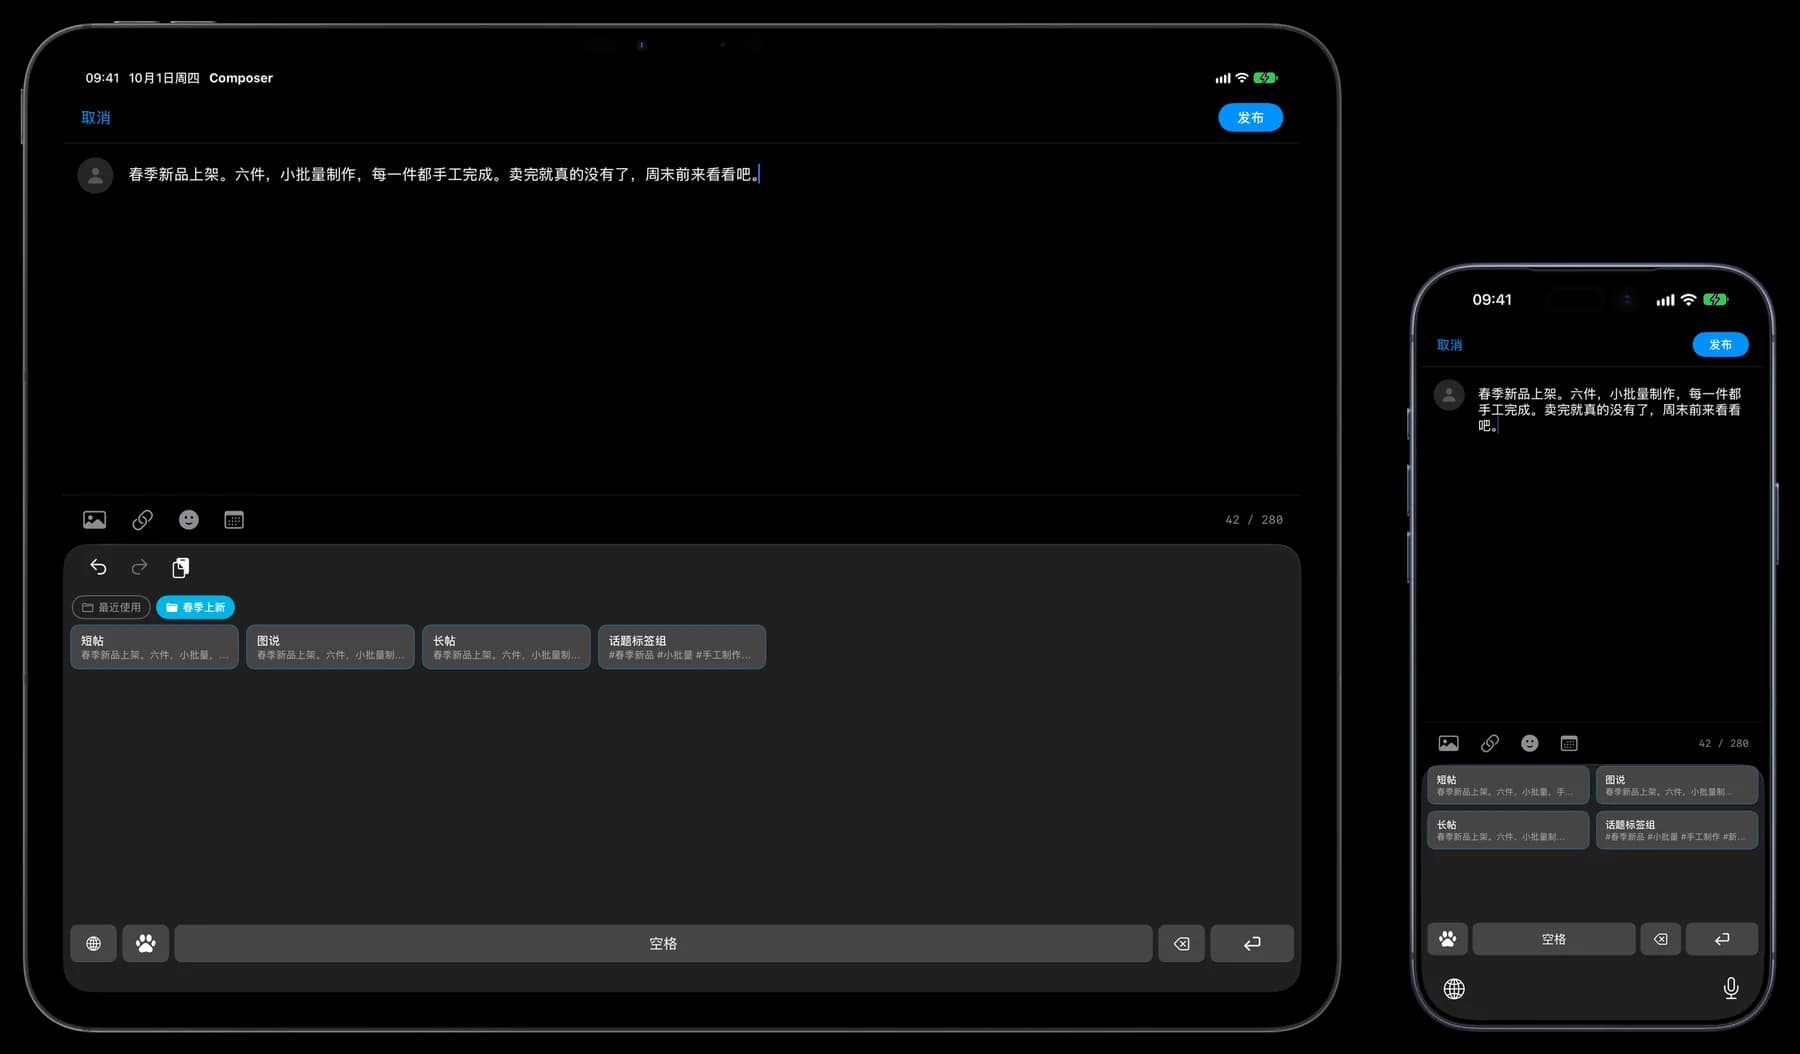Insert the 短帖 snippet on iPad

click(x=154, y=647)
